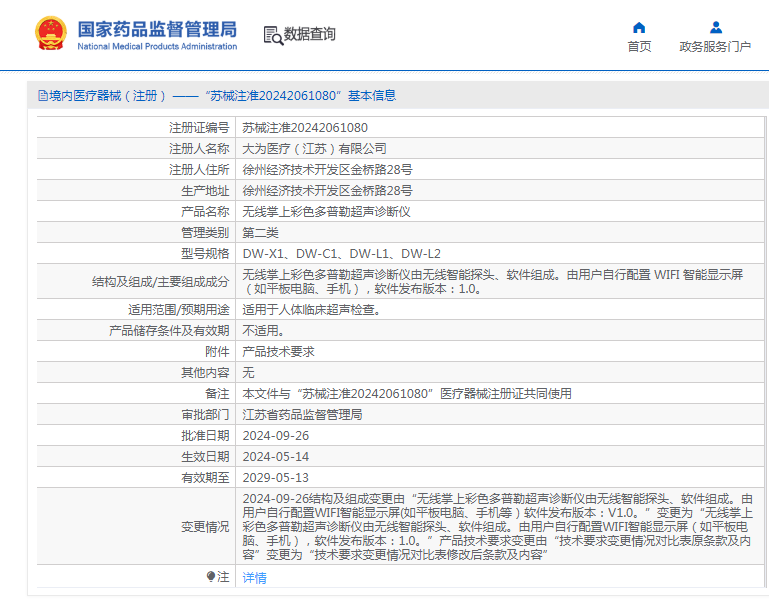Click National Medical Products Administration subtitle
Viewport: 769px width, 599px height.
pos(157,47)
